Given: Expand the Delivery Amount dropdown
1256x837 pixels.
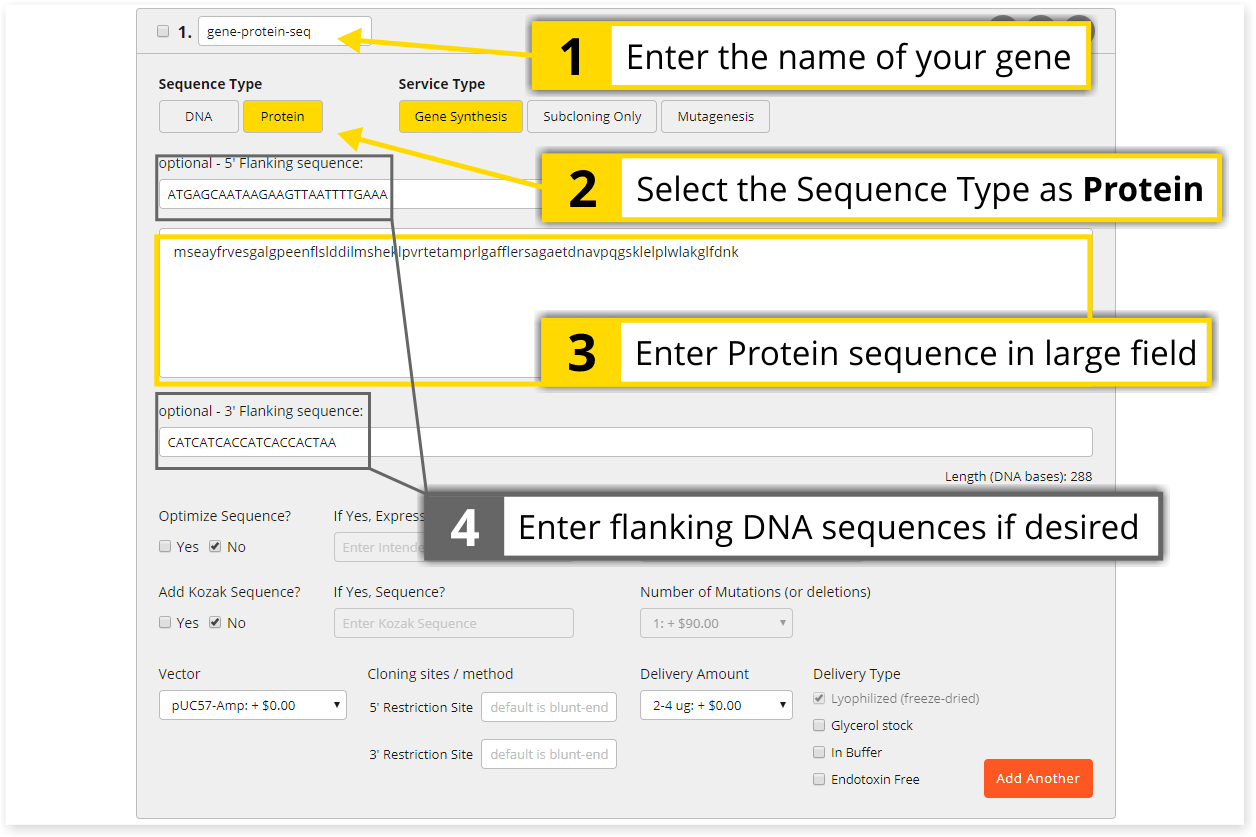Looking at the screenshot, I should (x=716, y=705).
